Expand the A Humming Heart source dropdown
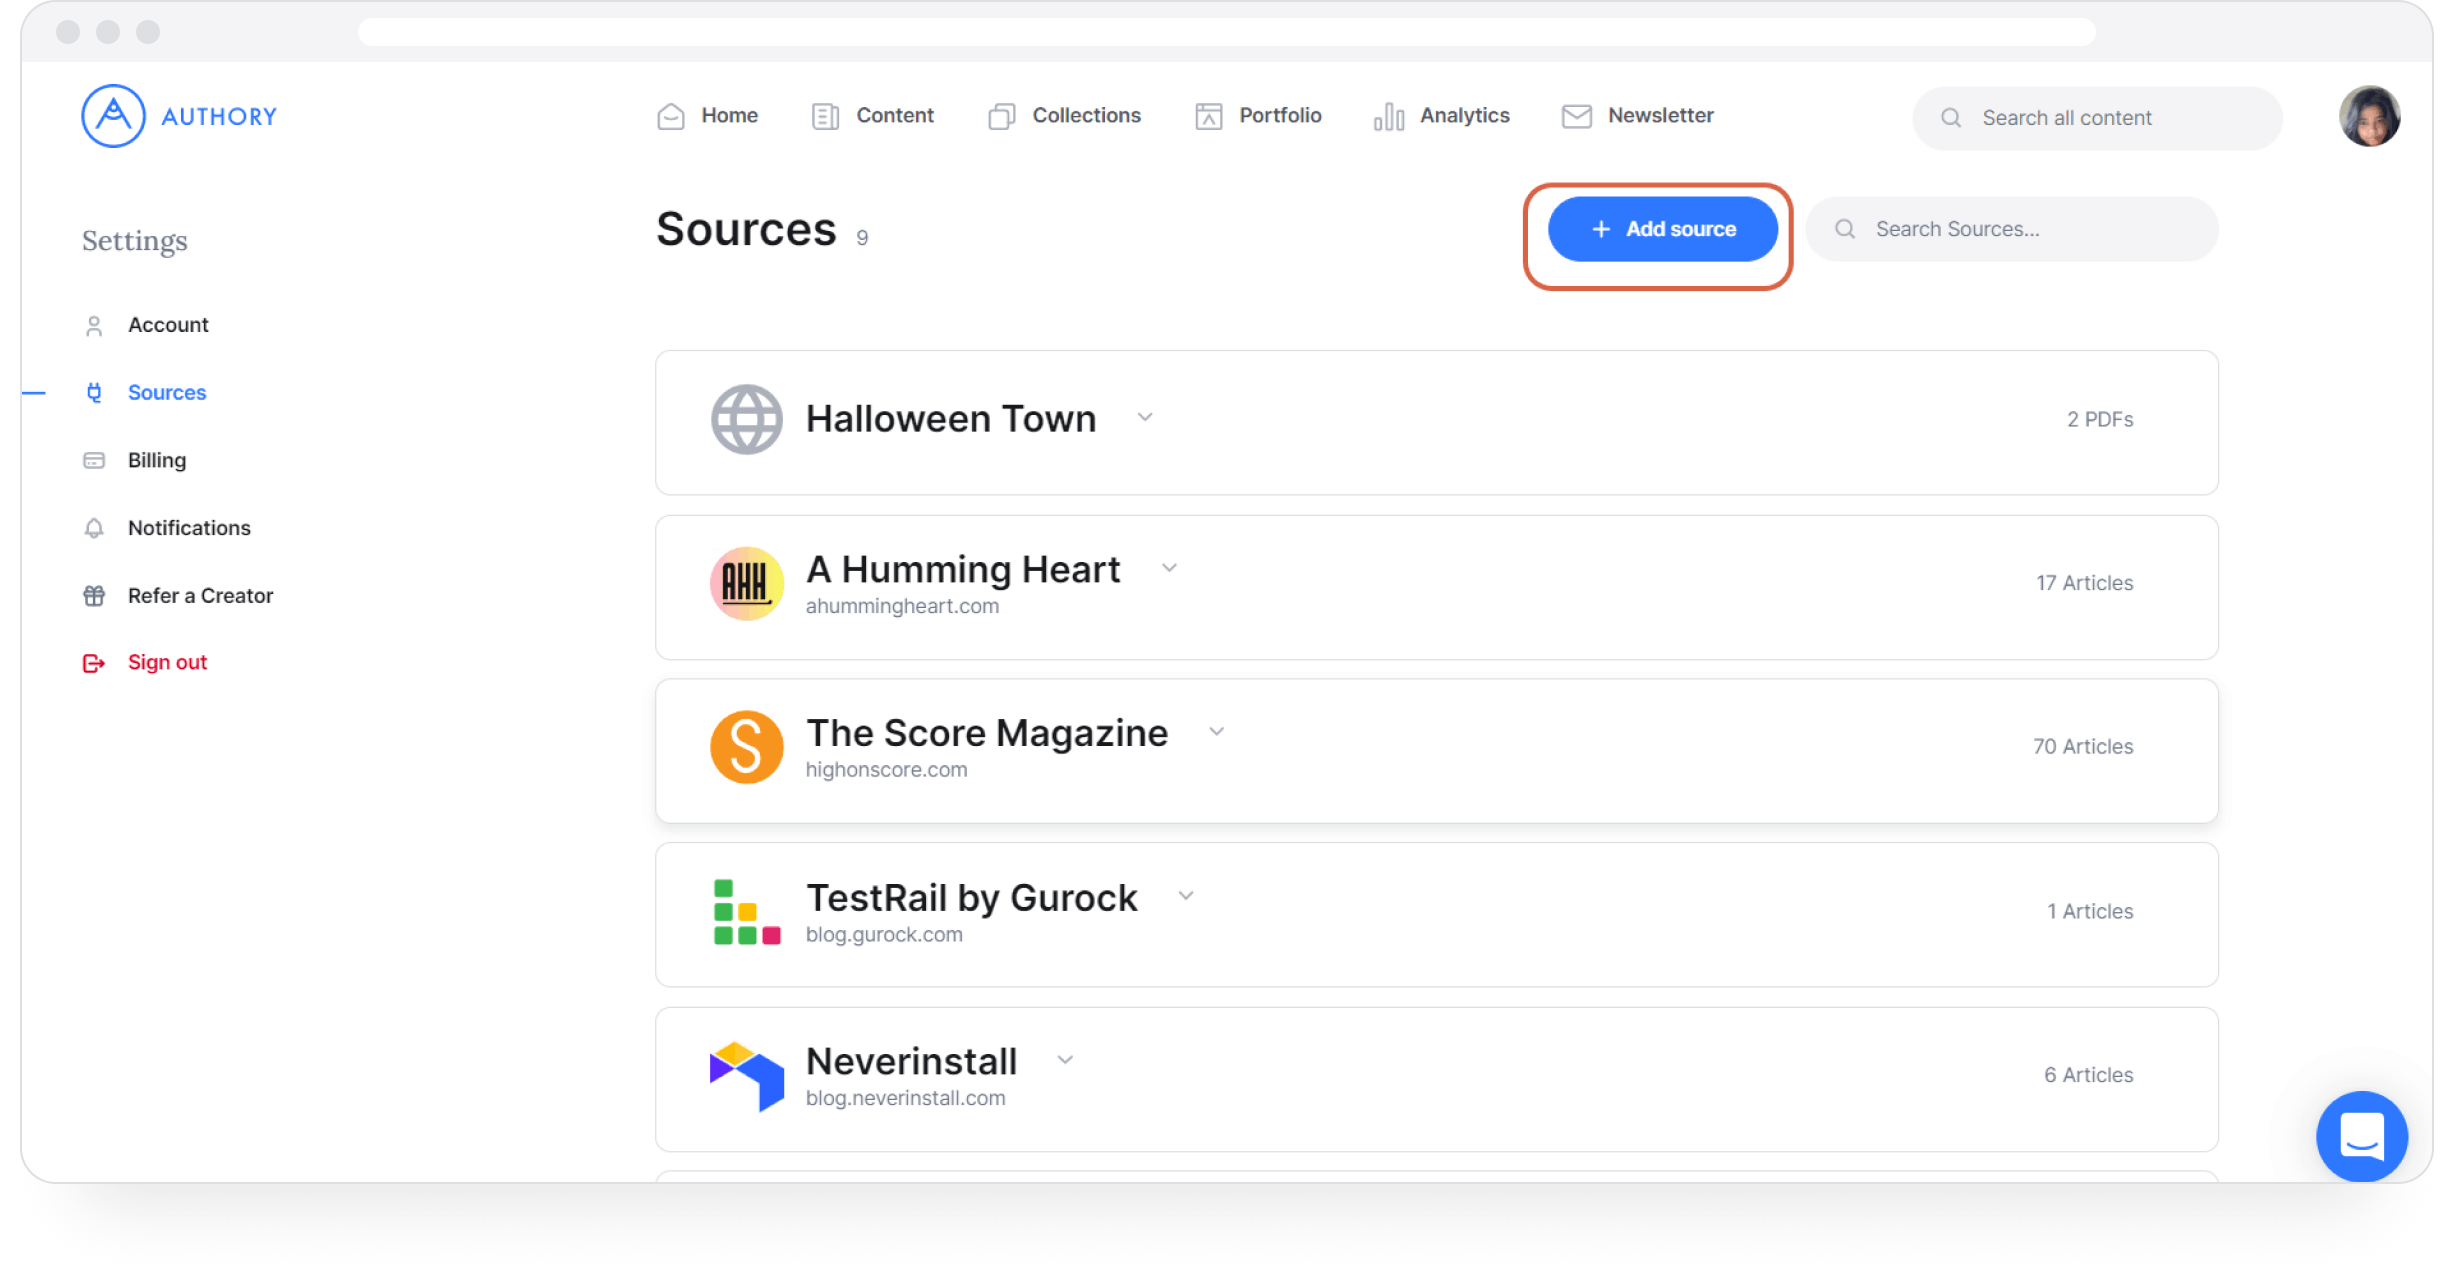Image resolution: width=2454 pixels, height=1284 pixels. point(1172,570)
